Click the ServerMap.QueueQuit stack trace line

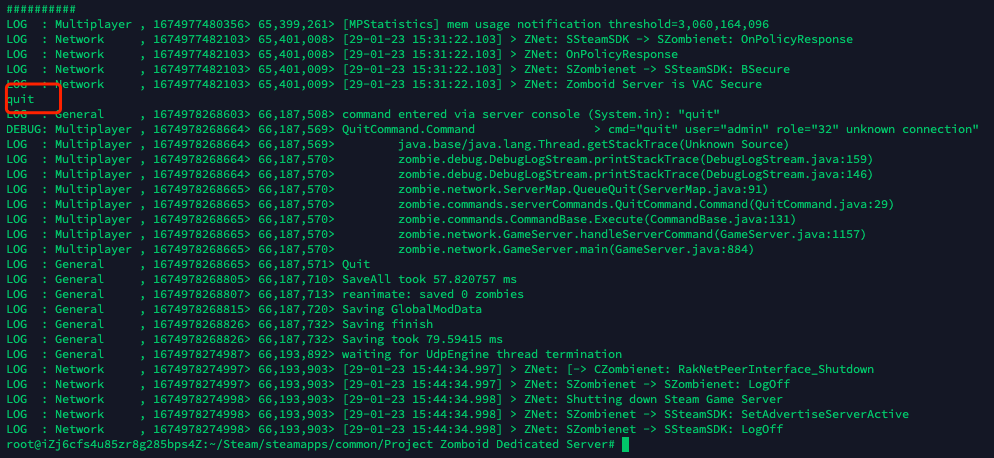coord(387,189)
